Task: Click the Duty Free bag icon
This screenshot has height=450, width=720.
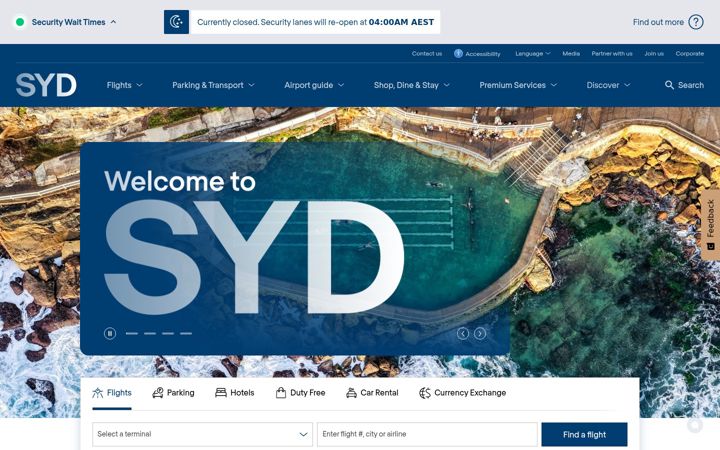Action: pyautogui.click(x=281, y=393)
